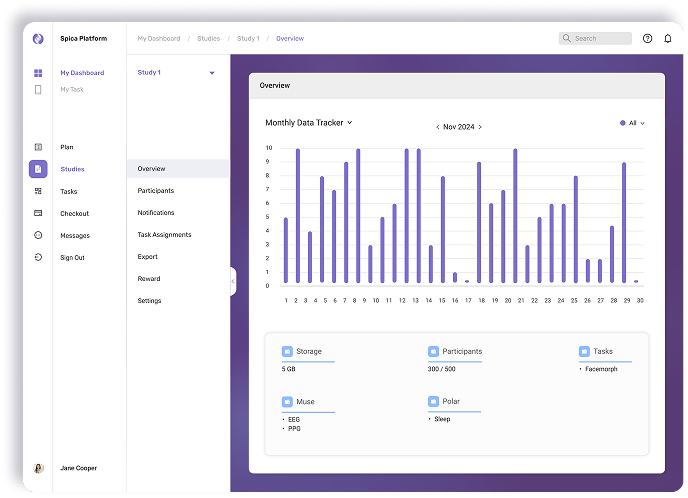
Task: Click Studies breadcrumb link
Action: pos(208,39)
